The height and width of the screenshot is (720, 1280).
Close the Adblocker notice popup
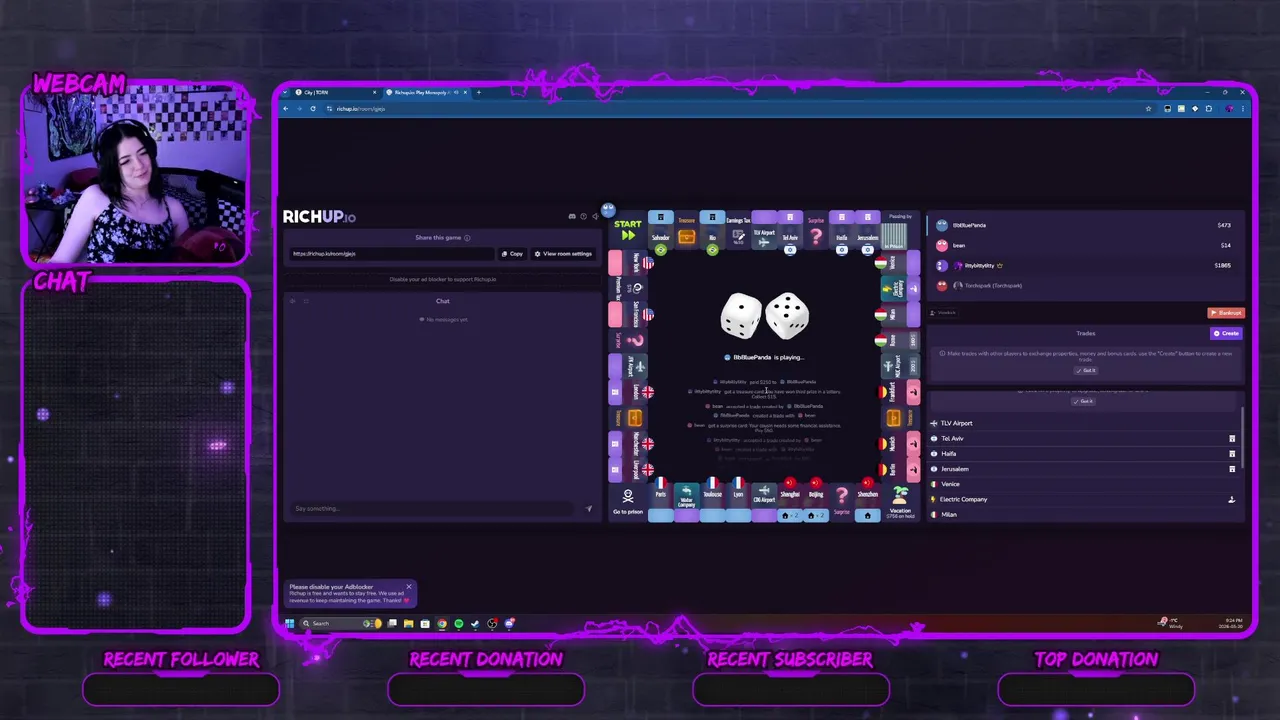click(409, 587)
